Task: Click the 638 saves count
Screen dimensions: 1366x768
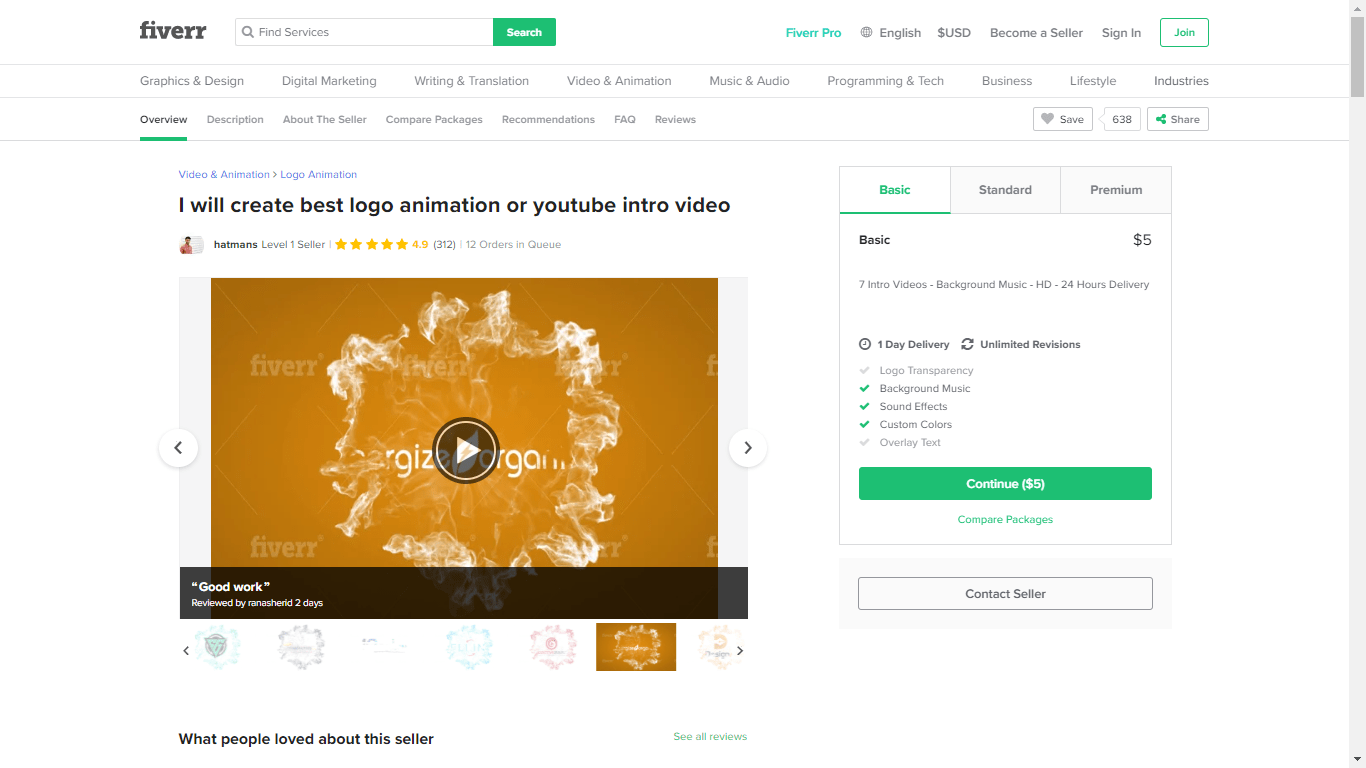Action: (1122, 119)
